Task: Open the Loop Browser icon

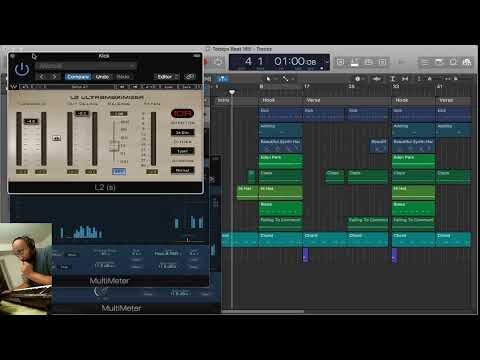Action: pyautogui.click(x=453, y=62)
